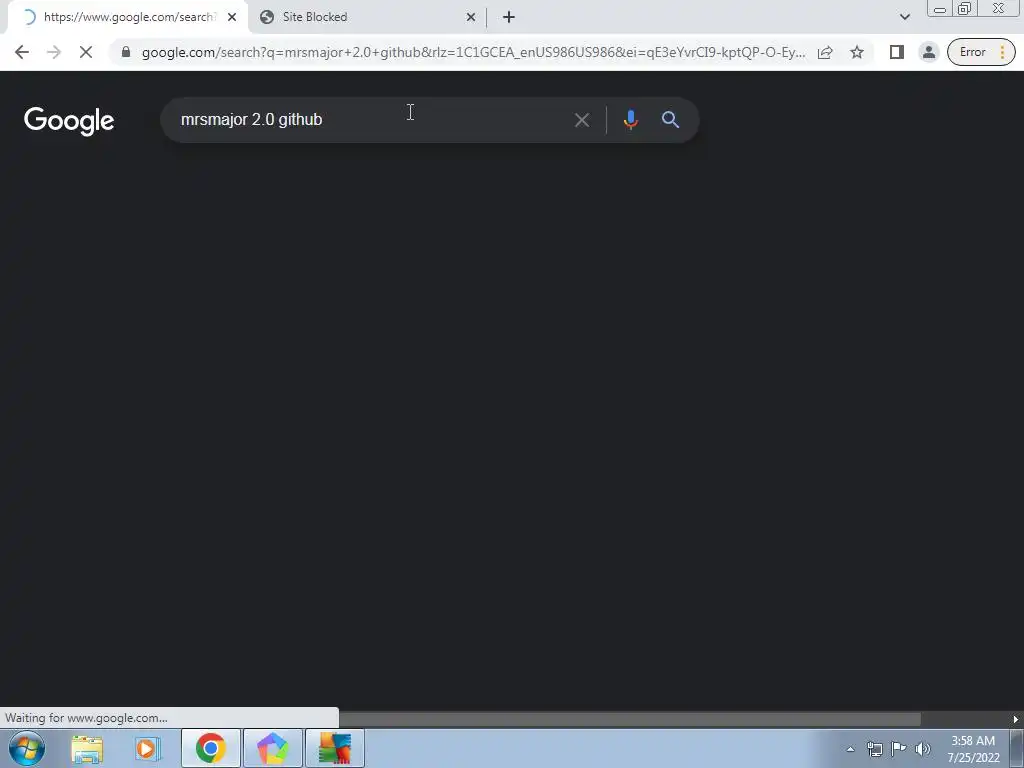1024x768 pixels.
Task: Share this page via the share icon
Action: click(x=825, y=52)
